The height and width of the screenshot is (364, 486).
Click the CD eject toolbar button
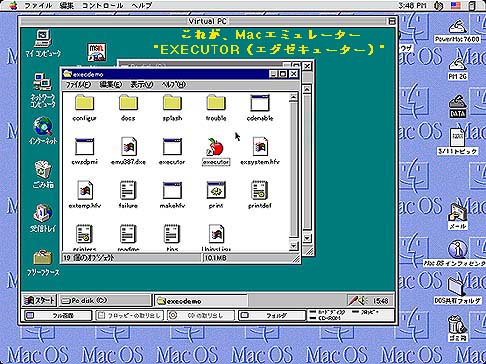pos(201,315)
